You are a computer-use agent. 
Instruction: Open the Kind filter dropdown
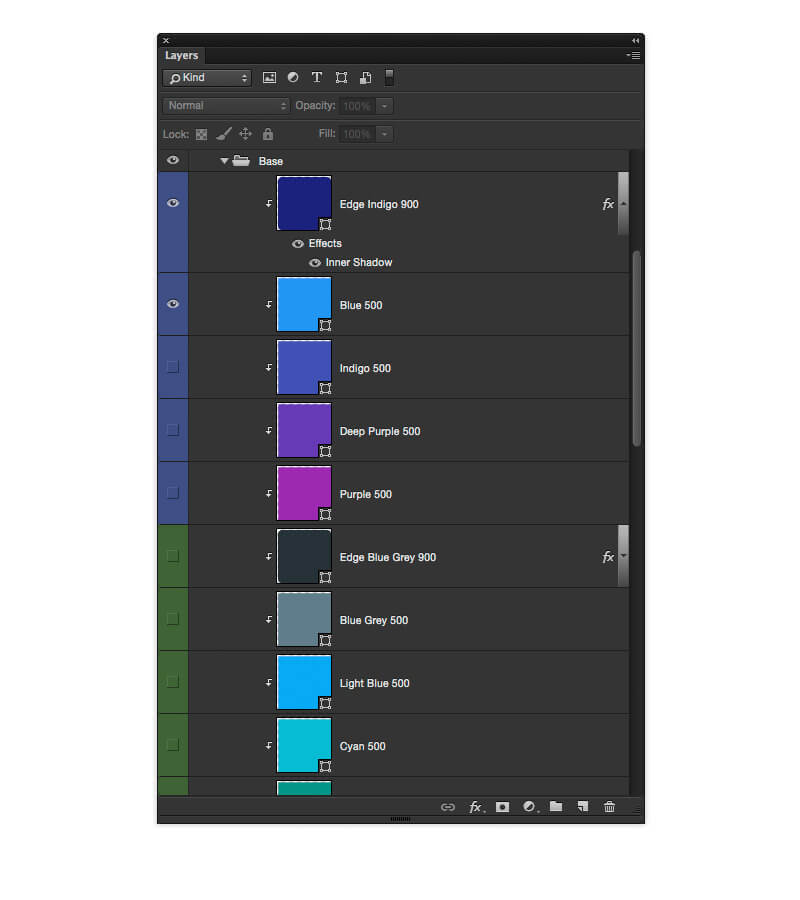207,78
